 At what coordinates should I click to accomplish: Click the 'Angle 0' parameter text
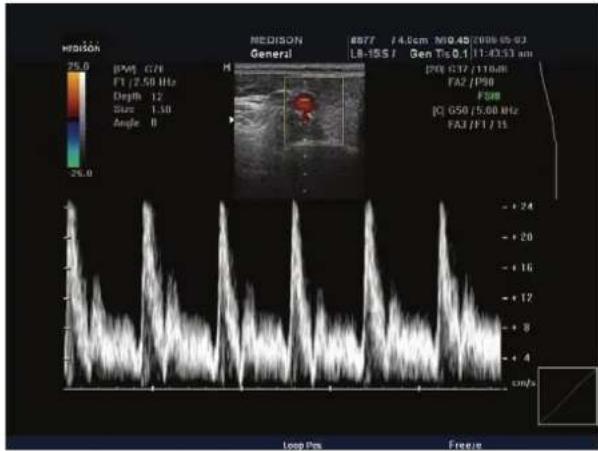pos(135,123)
